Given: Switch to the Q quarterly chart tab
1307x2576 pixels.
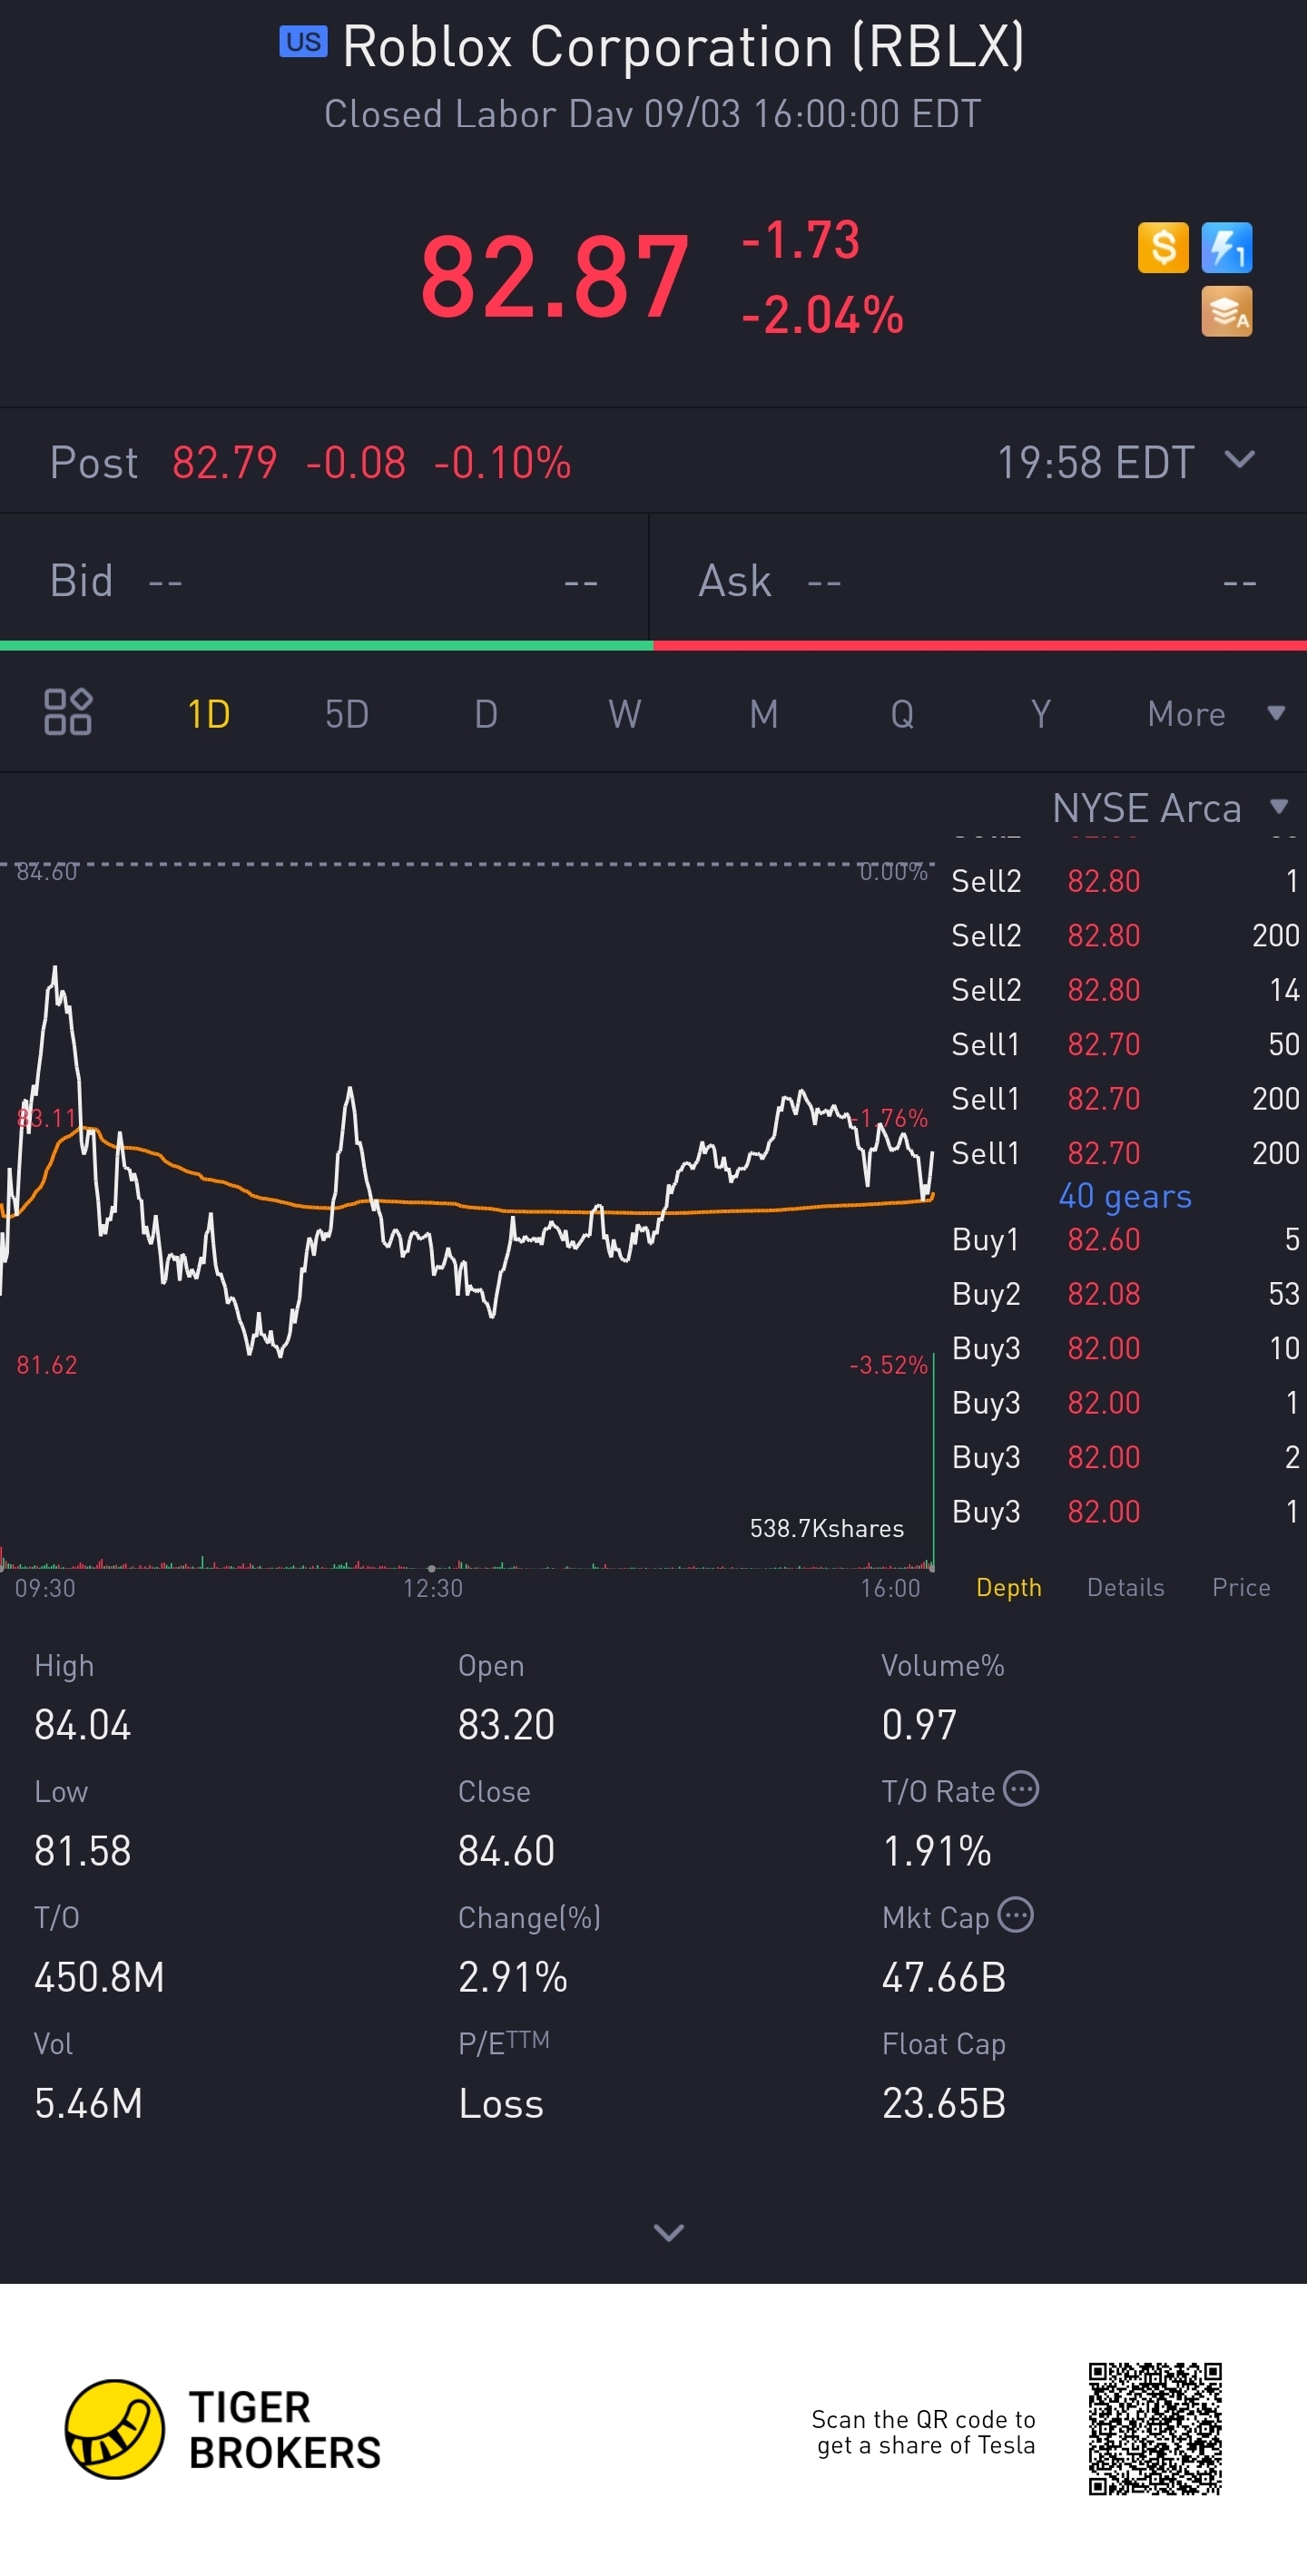Looking at the screenshot, I should click(902, 714).
